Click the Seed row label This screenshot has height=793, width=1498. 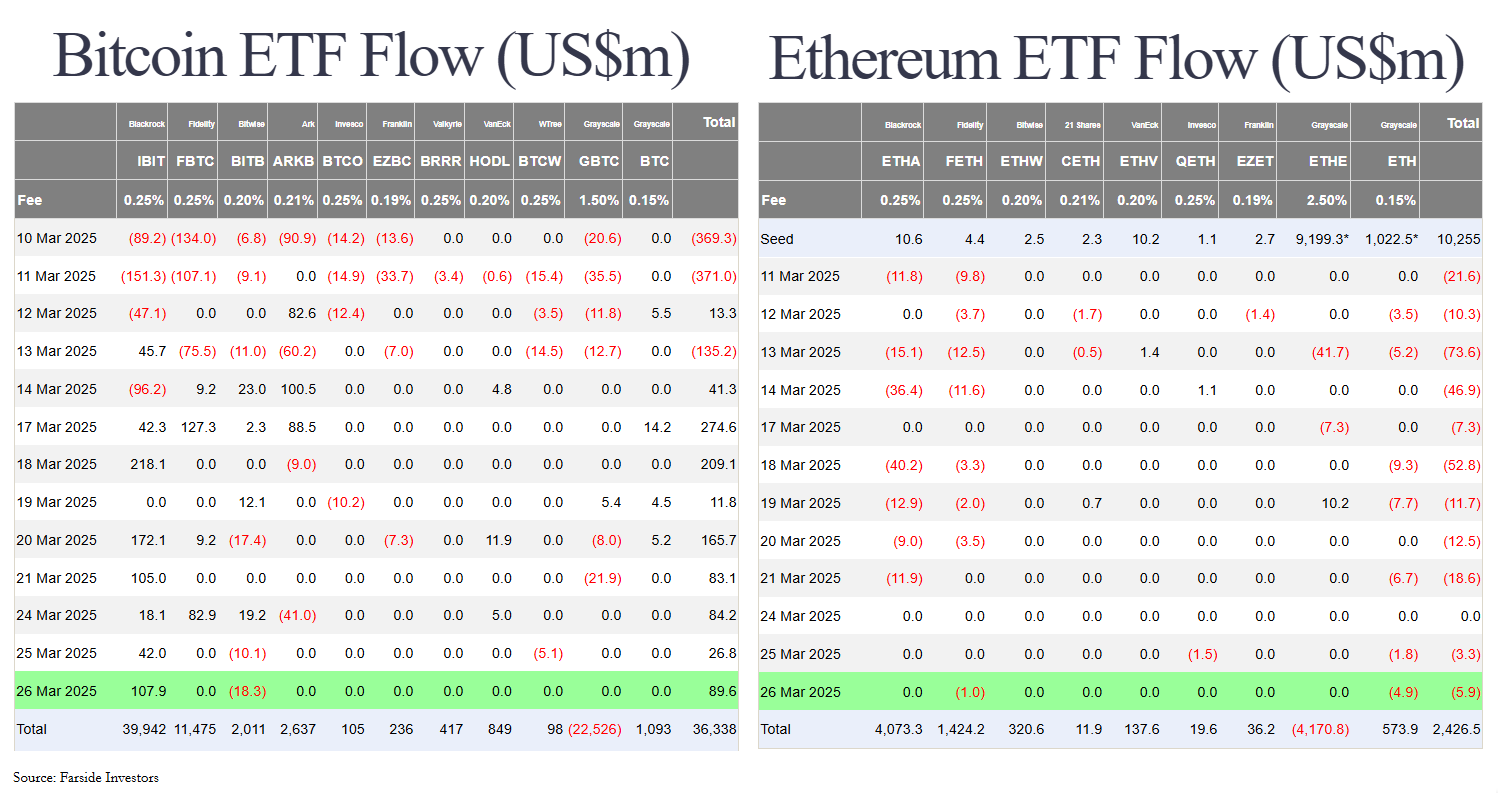777,239
